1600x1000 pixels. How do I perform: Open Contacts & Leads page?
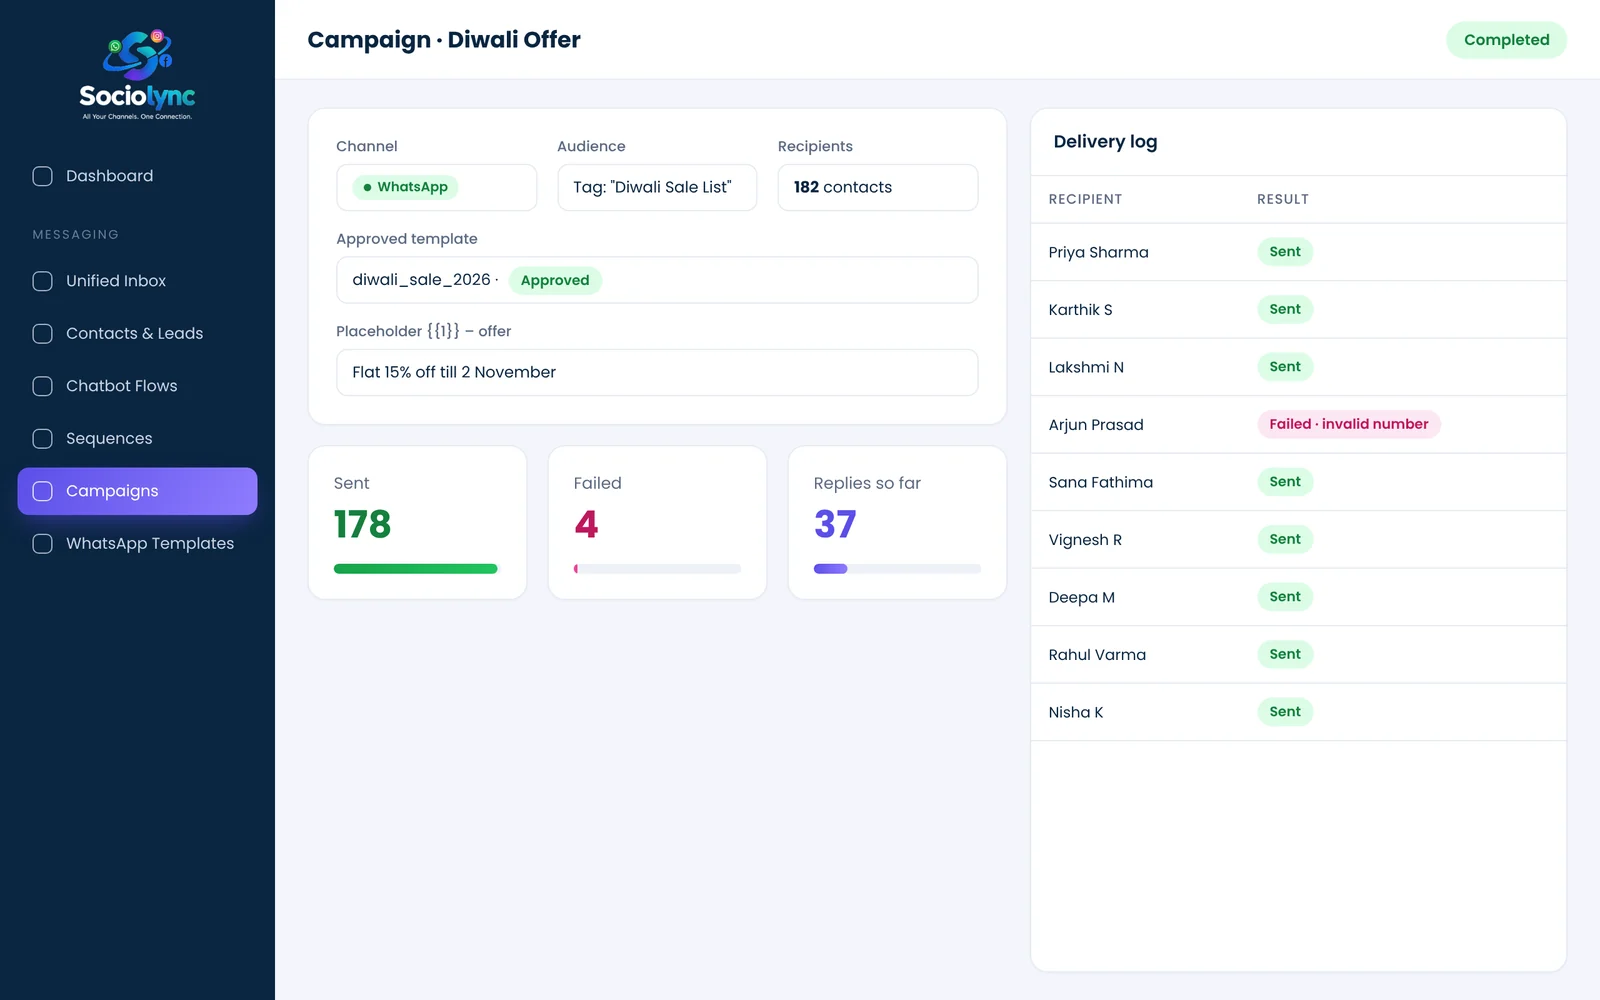(137, 333)
